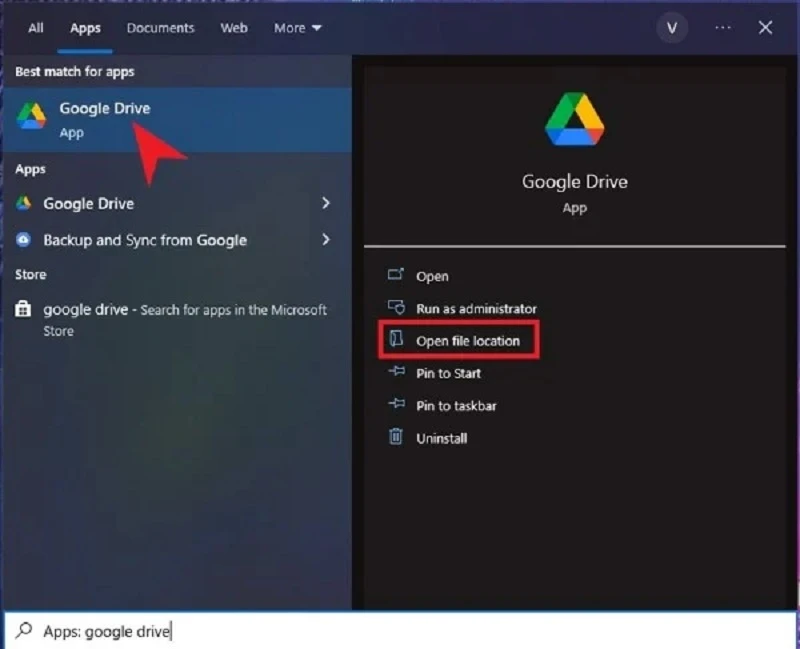This screenshot has width=800, height=649.
Task: Click the Run as administrator shield icon
Action: (396, 308)
